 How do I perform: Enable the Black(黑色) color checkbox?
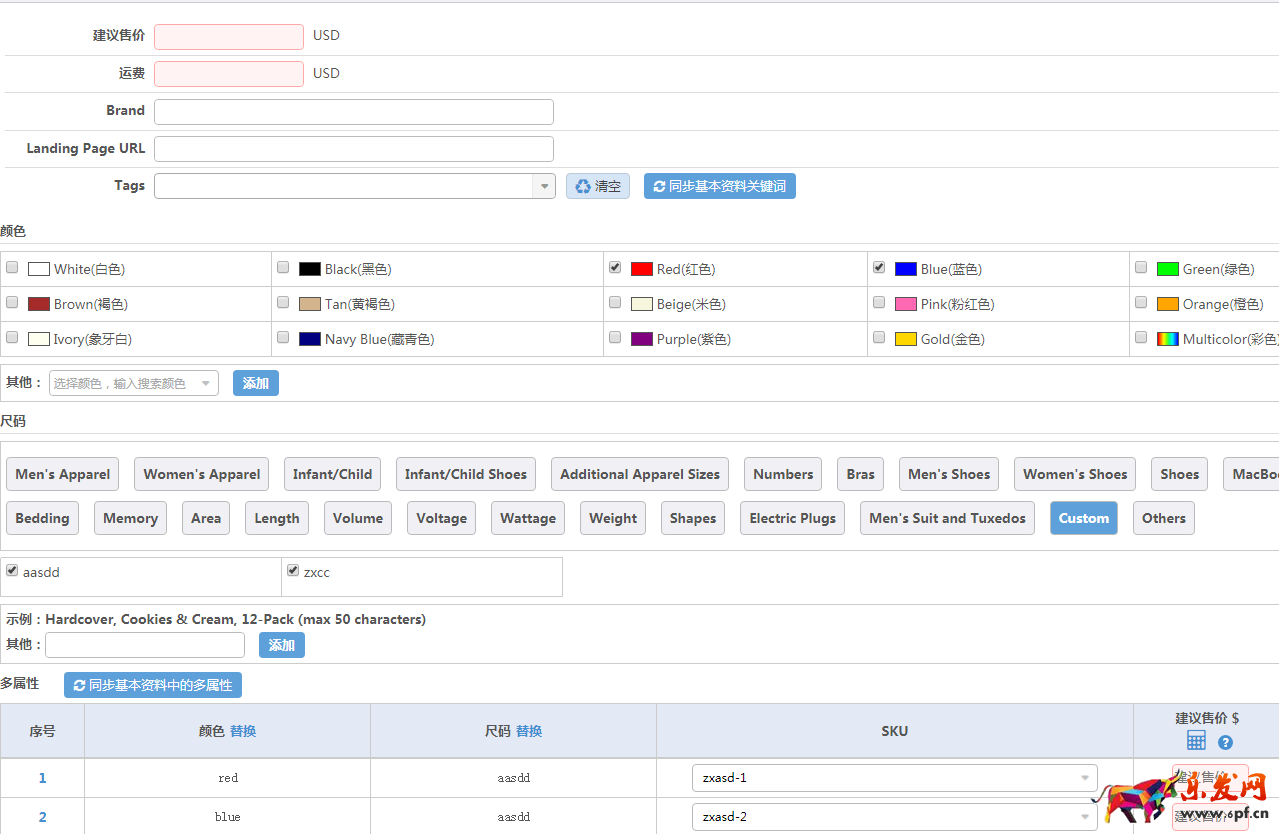coord(283,268)
